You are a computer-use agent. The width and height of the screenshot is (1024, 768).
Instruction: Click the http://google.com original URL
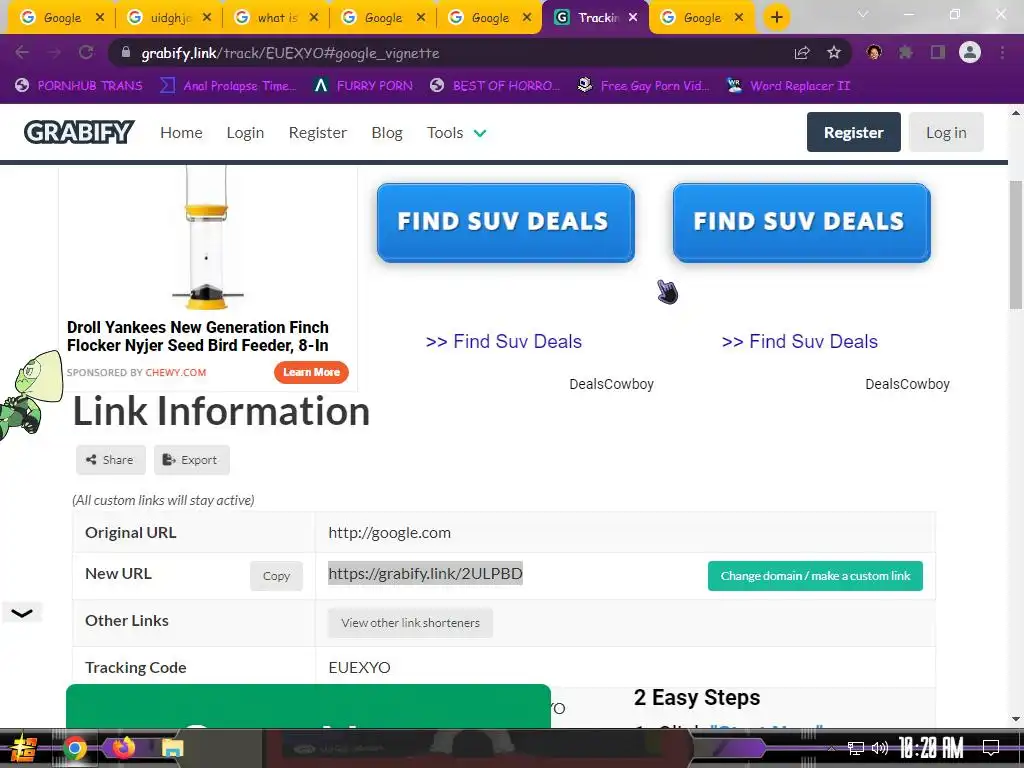(389, 533)
